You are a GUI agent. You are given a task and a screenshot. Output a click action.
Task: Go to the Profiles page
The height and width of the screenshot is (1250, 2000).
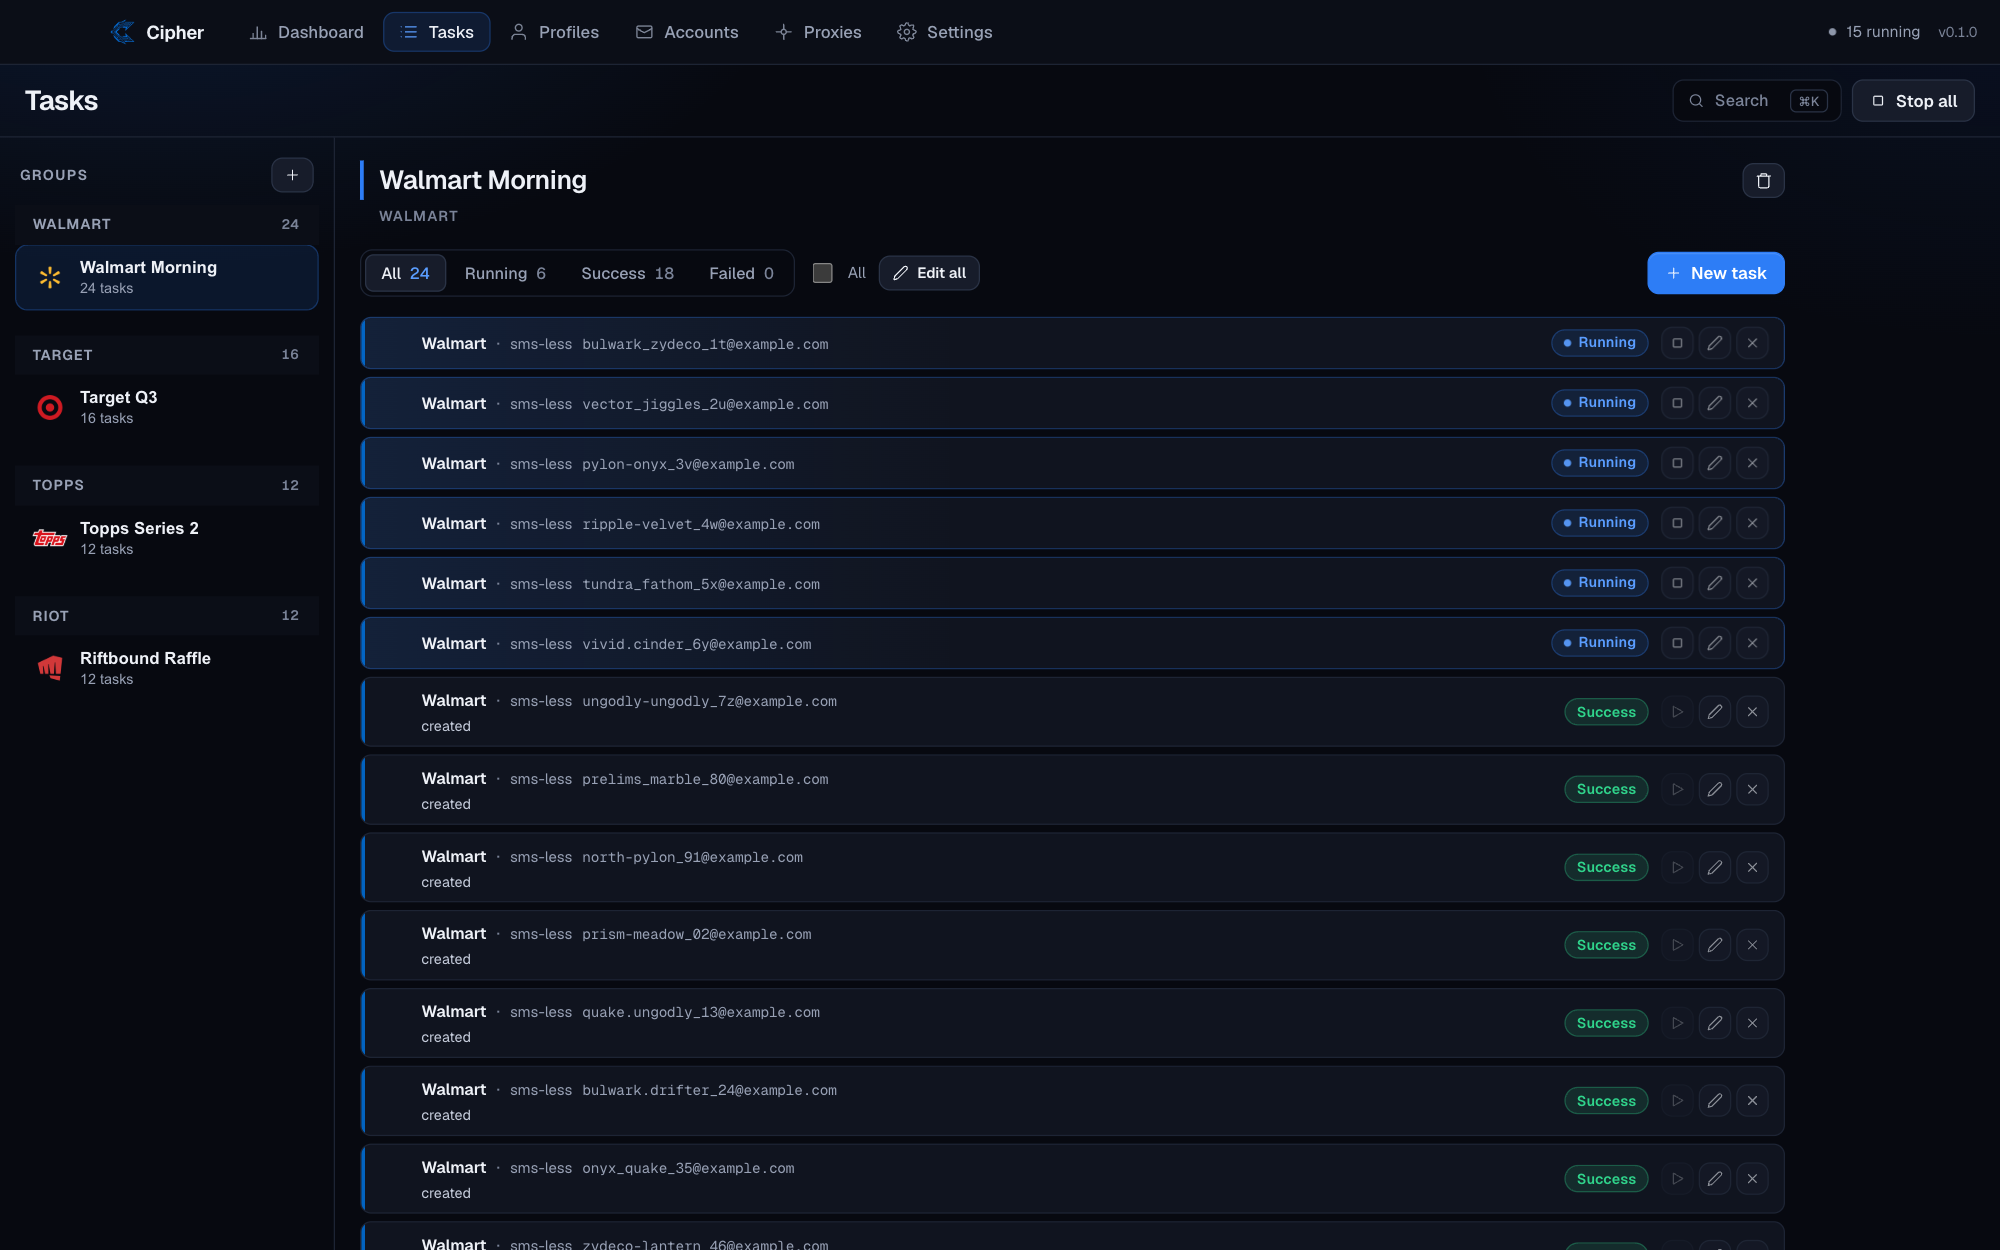tap(554, 32)
